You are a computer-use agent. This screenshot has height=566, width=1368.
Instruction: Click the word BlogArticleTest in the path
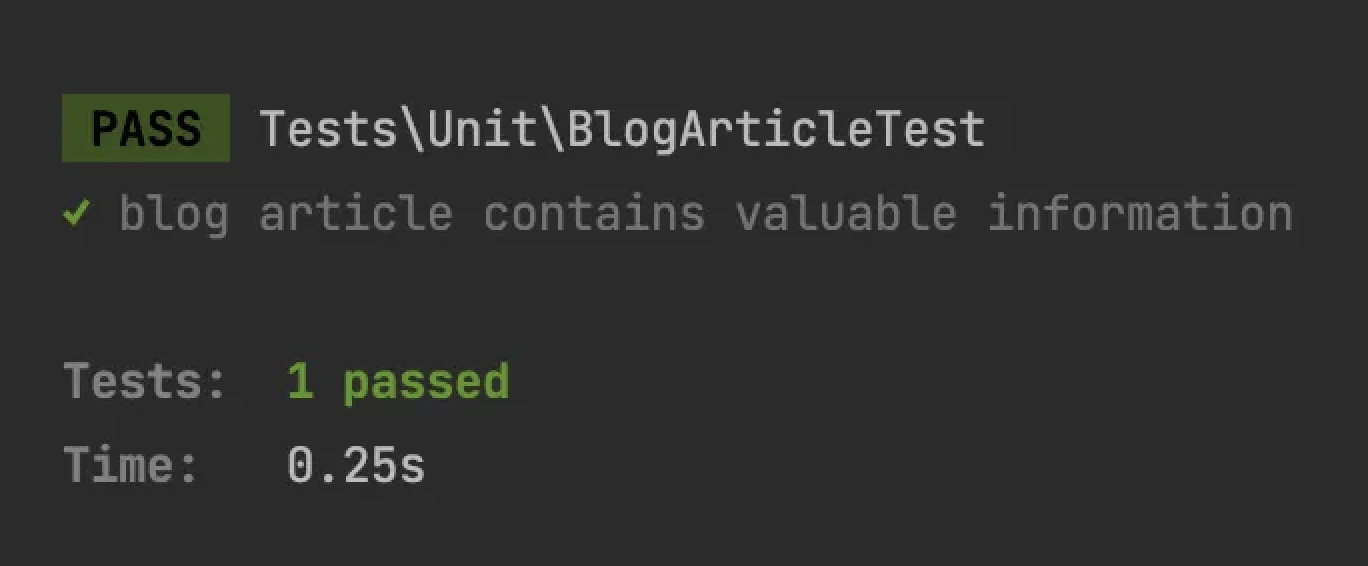pos(776,131)
